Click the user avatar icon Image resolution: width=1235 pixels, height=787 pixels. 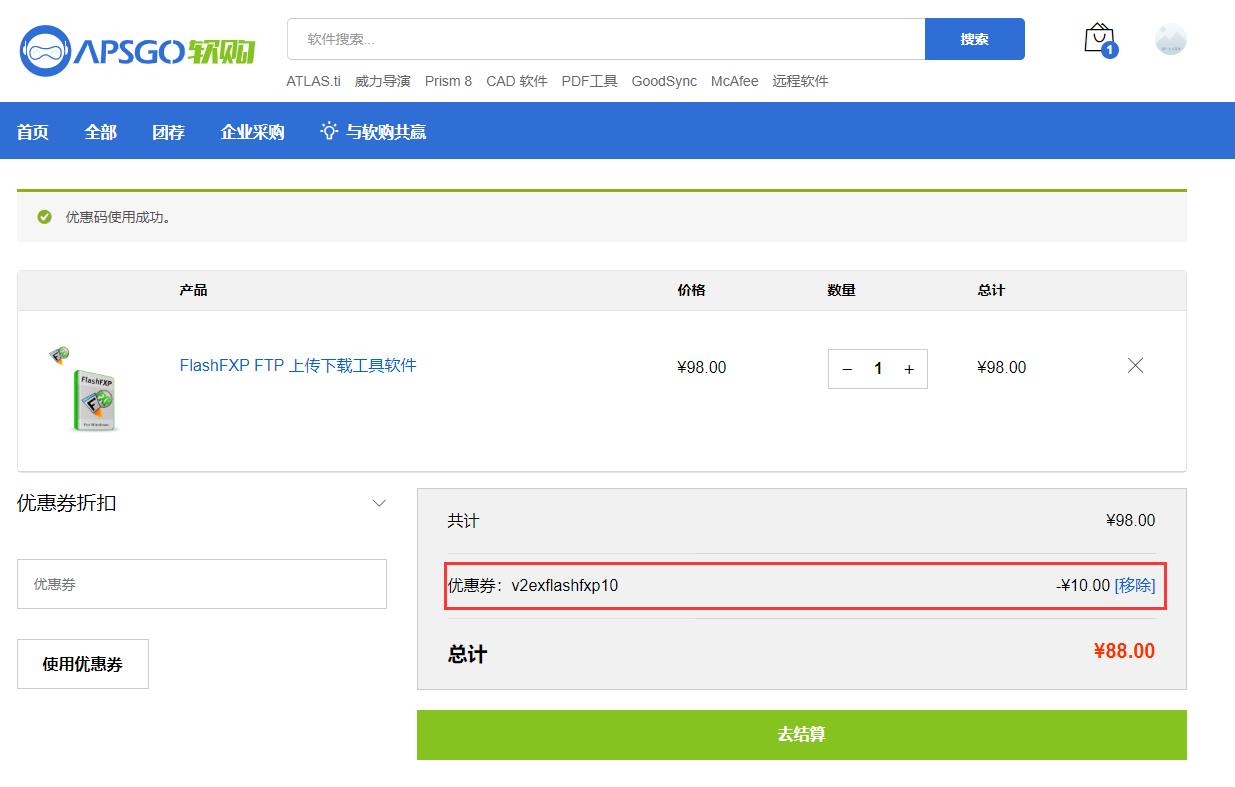(1170, 39)
